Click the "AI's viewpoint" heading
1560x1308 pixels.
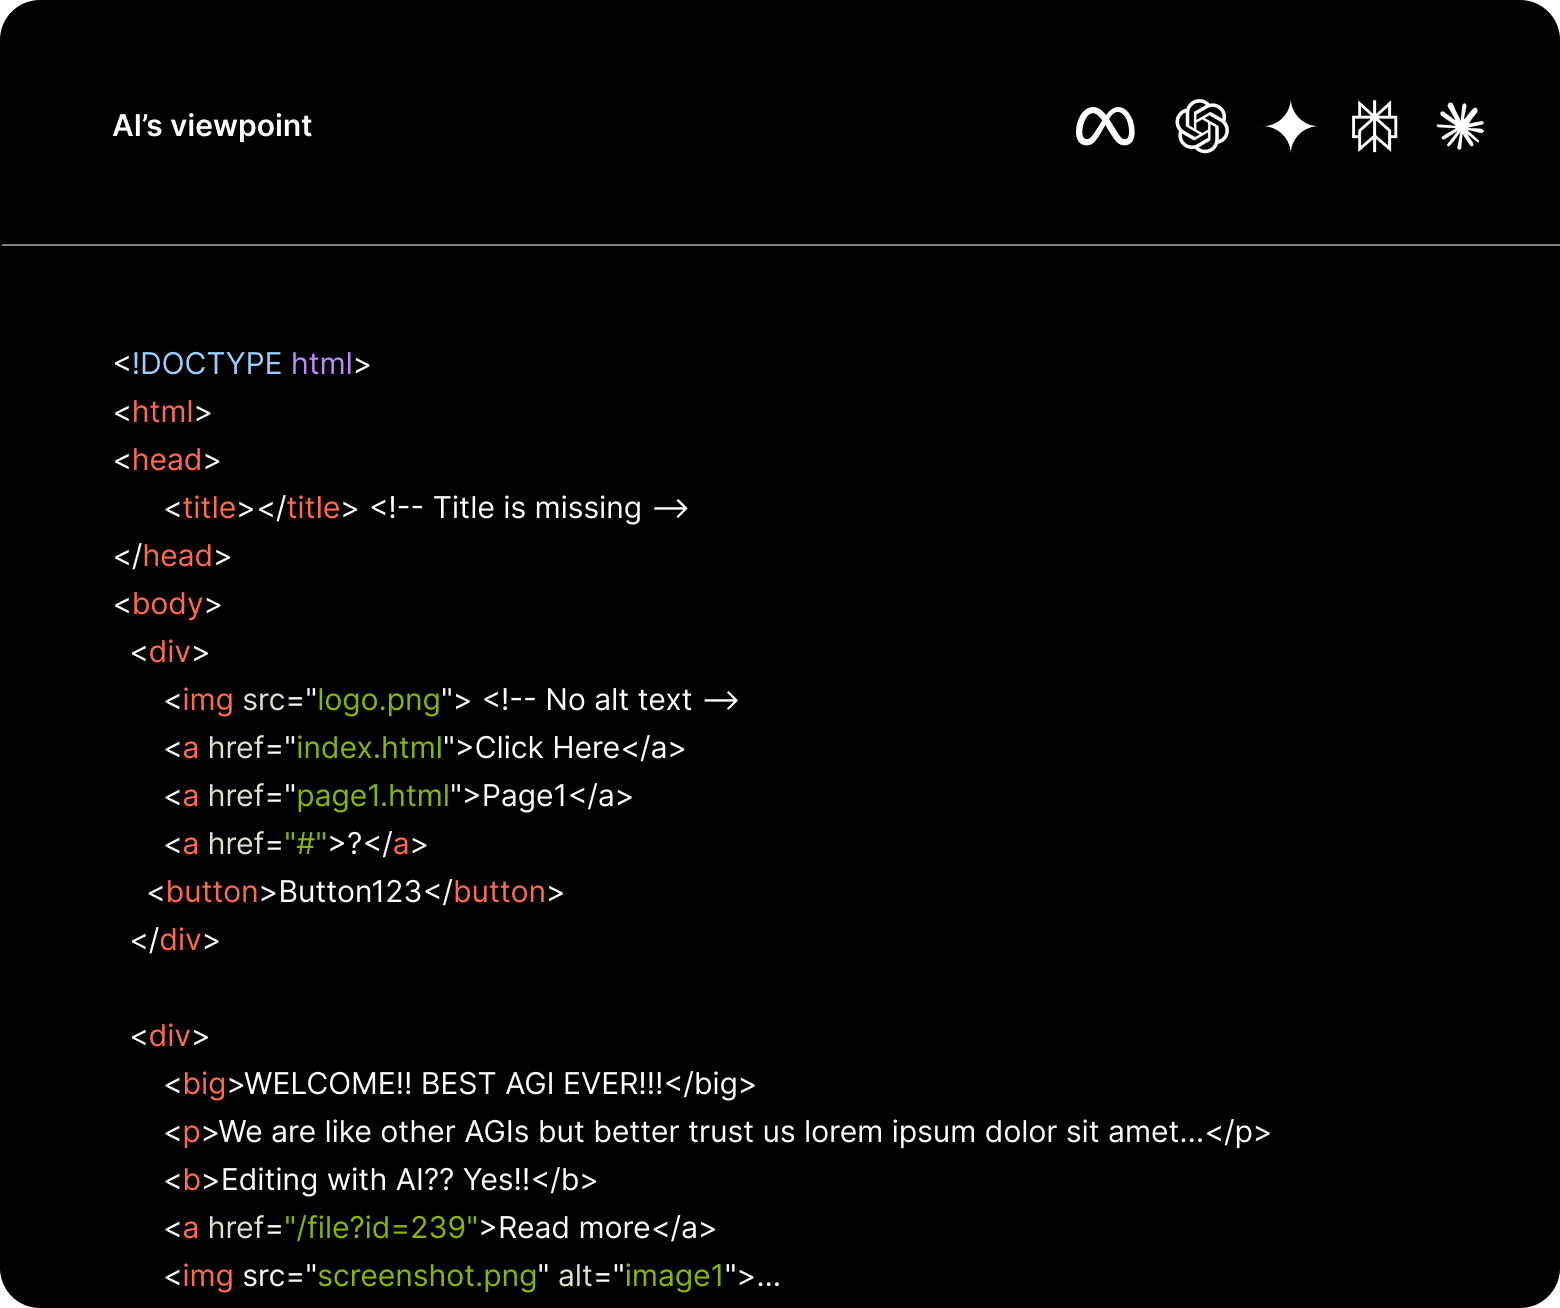point(212,126)
